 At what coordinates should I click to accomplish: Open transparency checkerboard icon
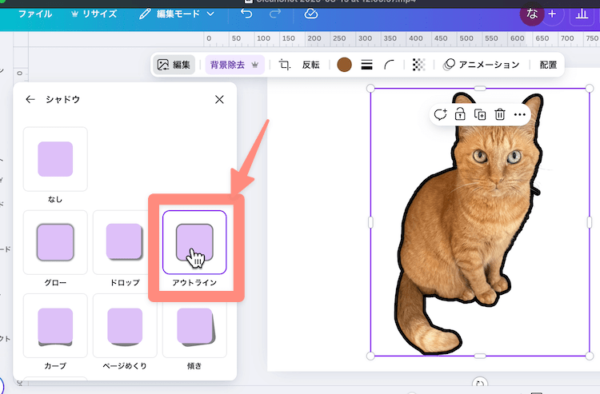click(x=419, y=65)
